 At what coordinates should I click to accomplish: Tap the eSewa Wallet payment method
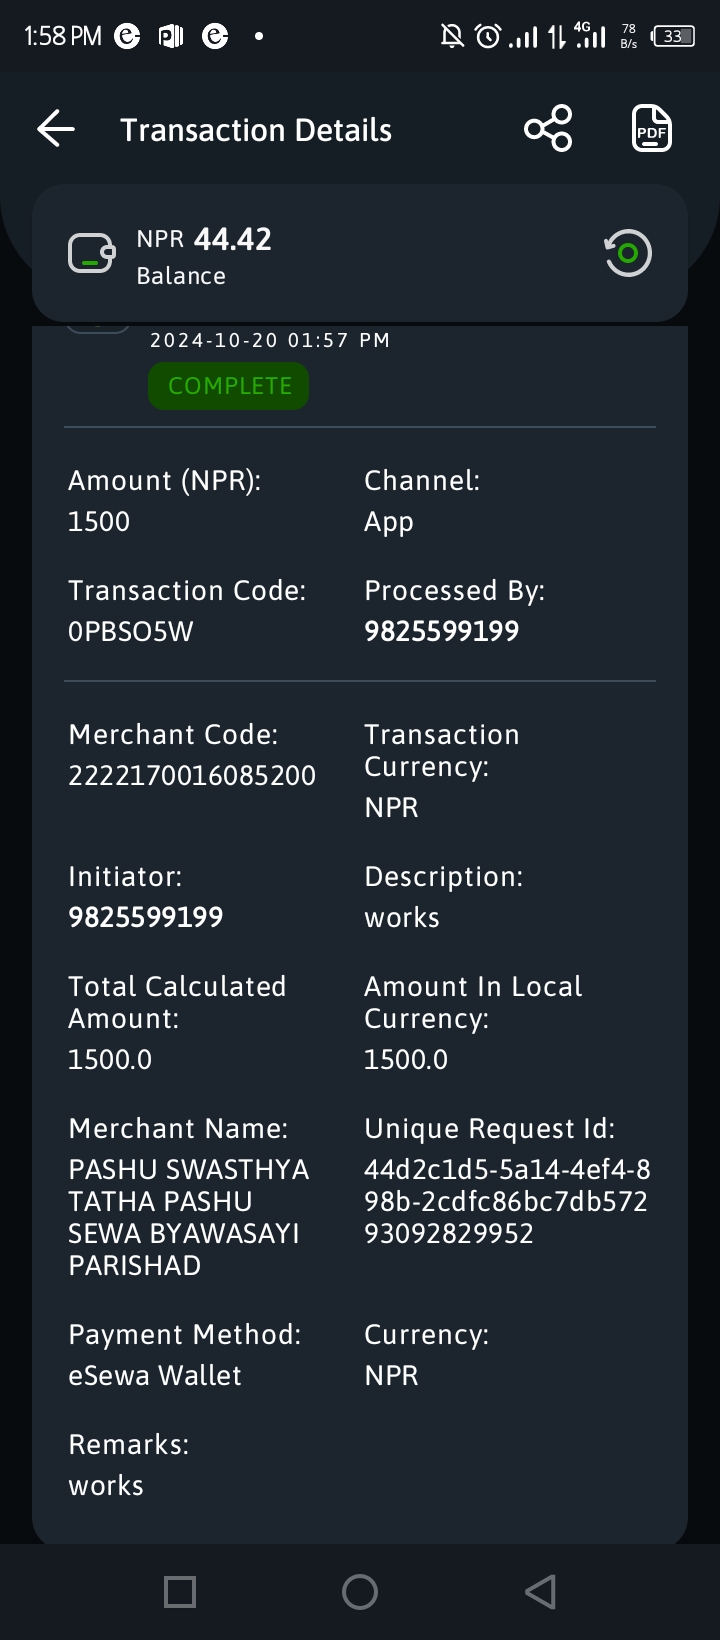pos(155,1375)
